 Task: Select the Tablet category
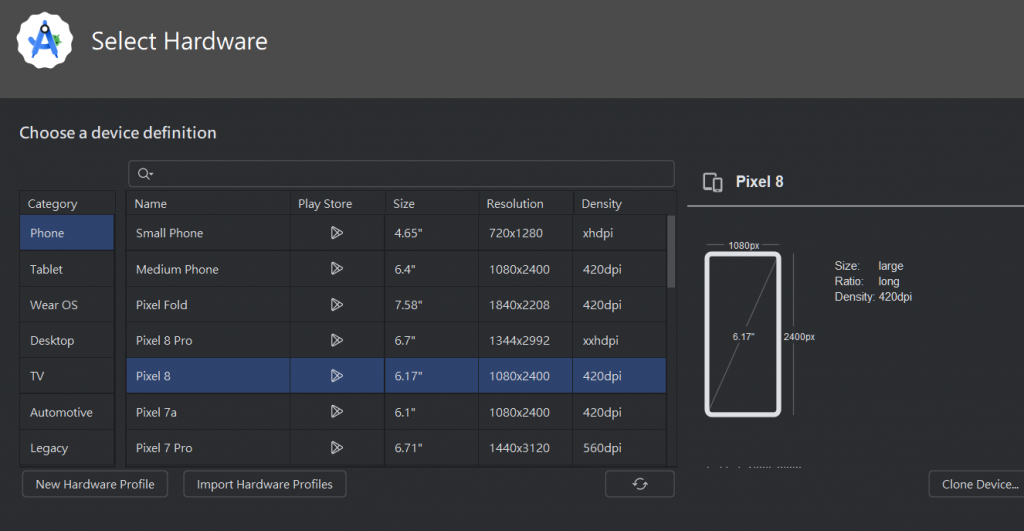coord(47,269)
